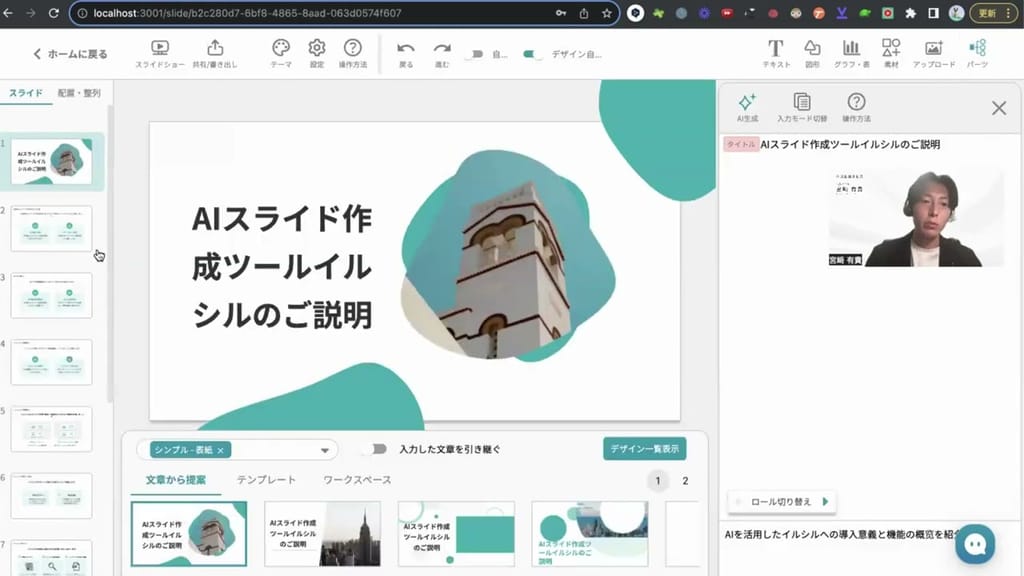Insert a テキスト text box
The image size is (1024, 576).
(776, 54)
